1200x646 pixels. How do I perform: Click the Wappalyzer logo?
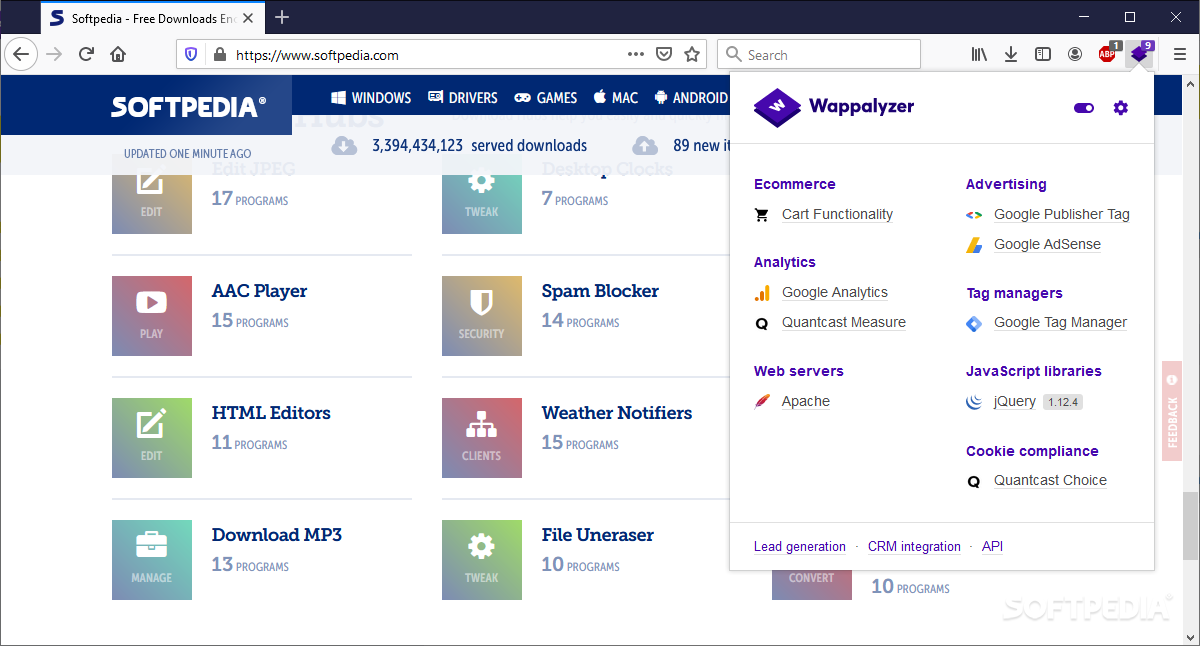click(x=834, y=107)
